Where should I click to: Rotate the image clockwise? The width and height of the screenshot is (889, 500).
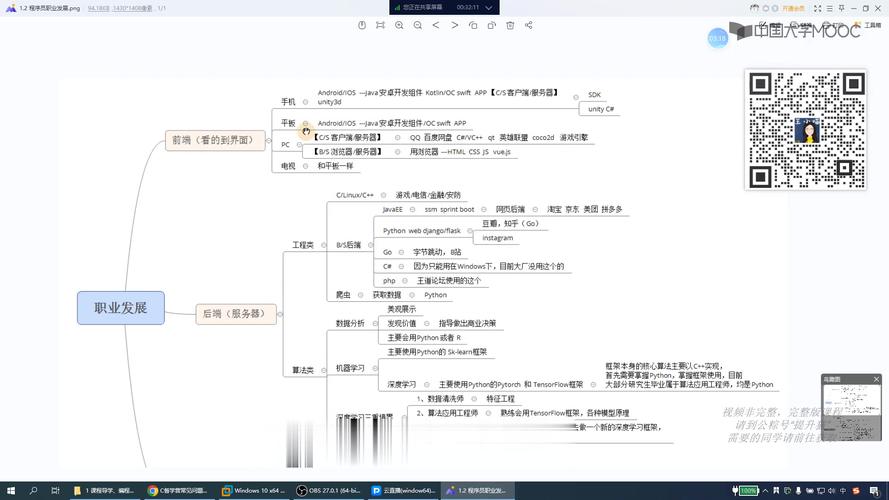coord(492,25)
